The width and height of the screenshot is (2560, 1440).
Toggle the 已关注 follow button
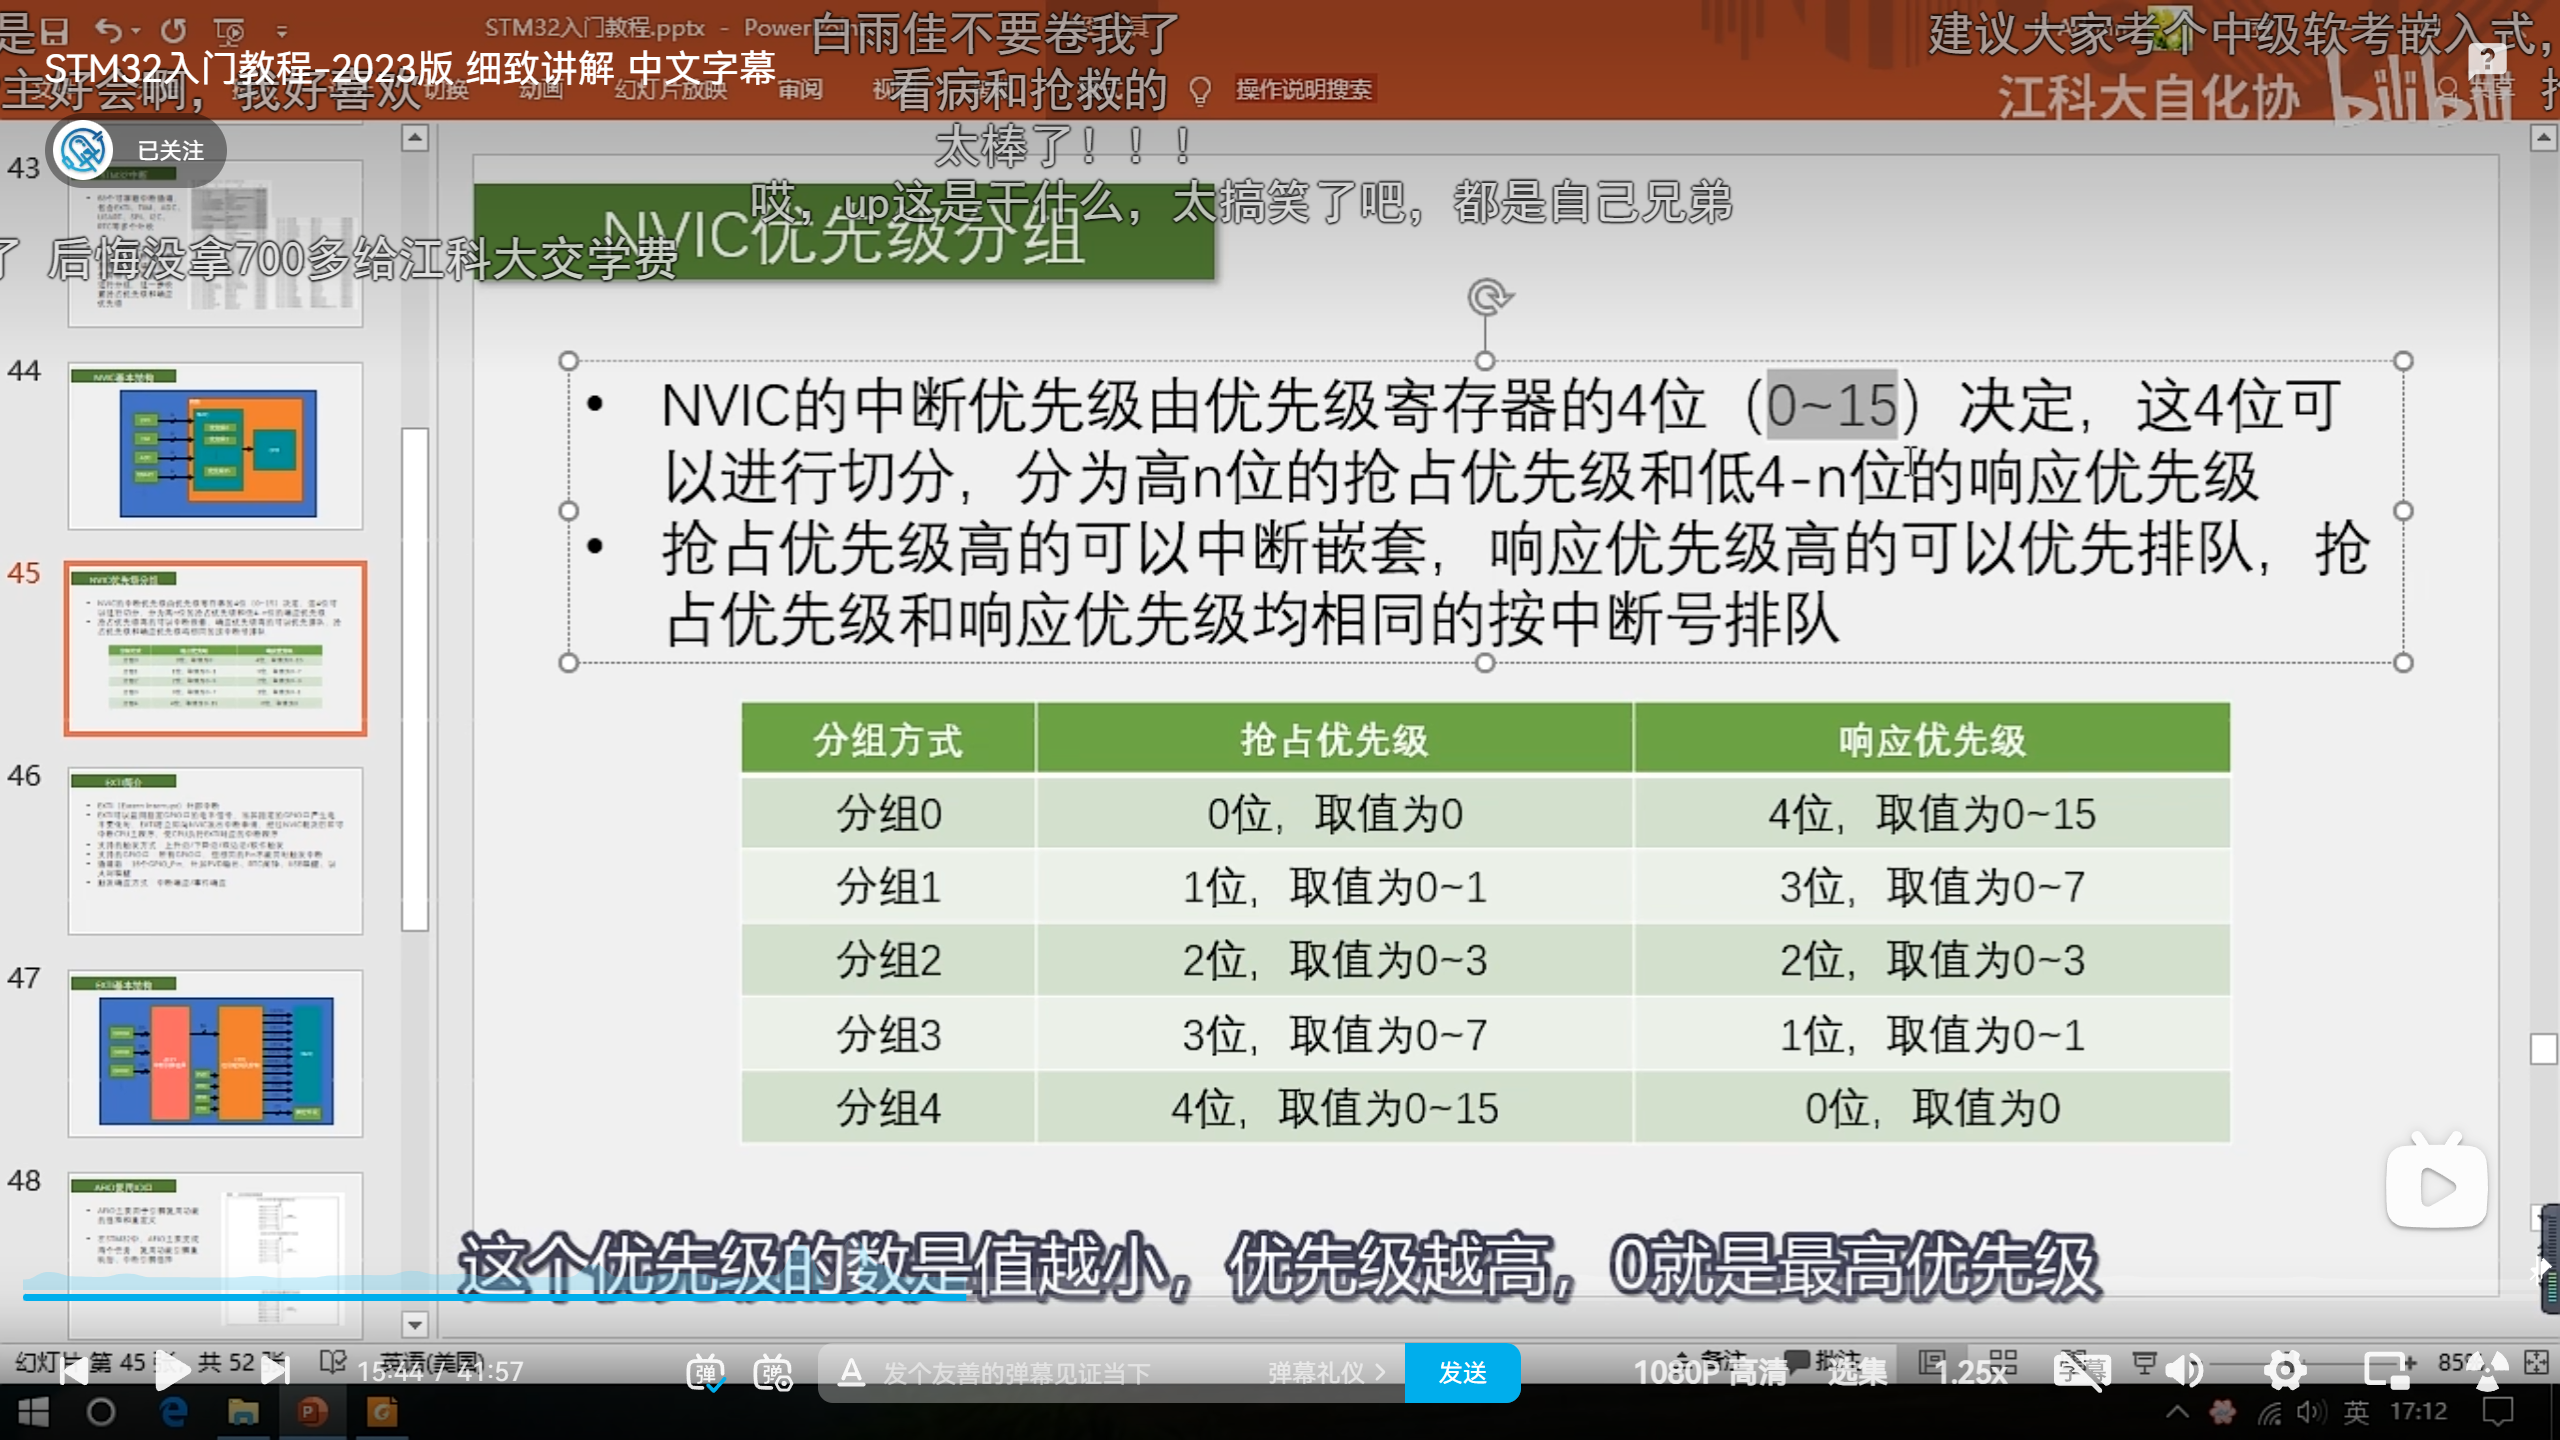[x=170, y=151]
